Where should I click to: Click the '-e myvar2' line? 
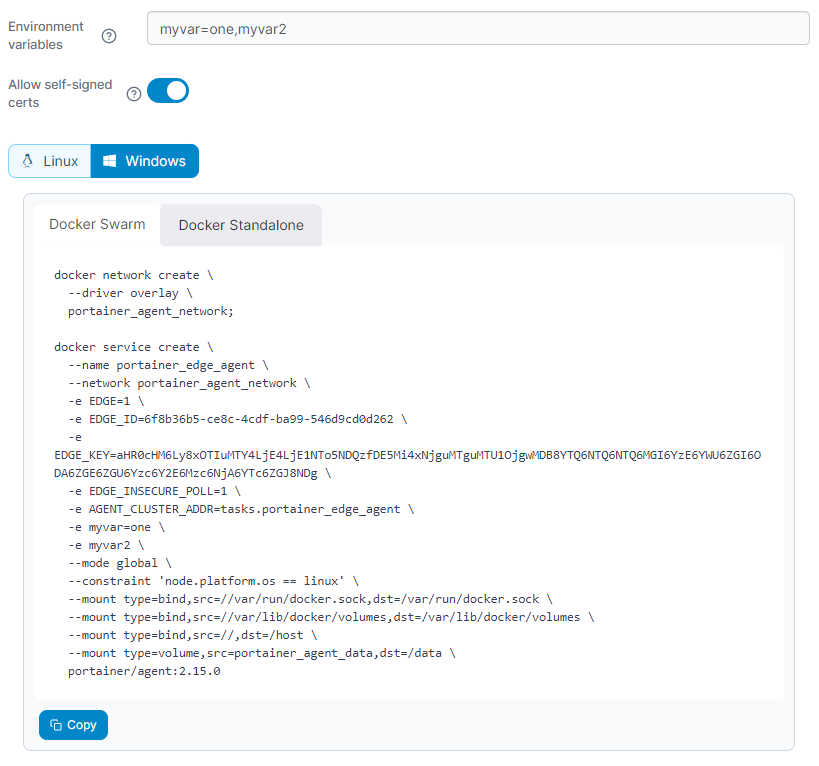click(x=106, y=546)
